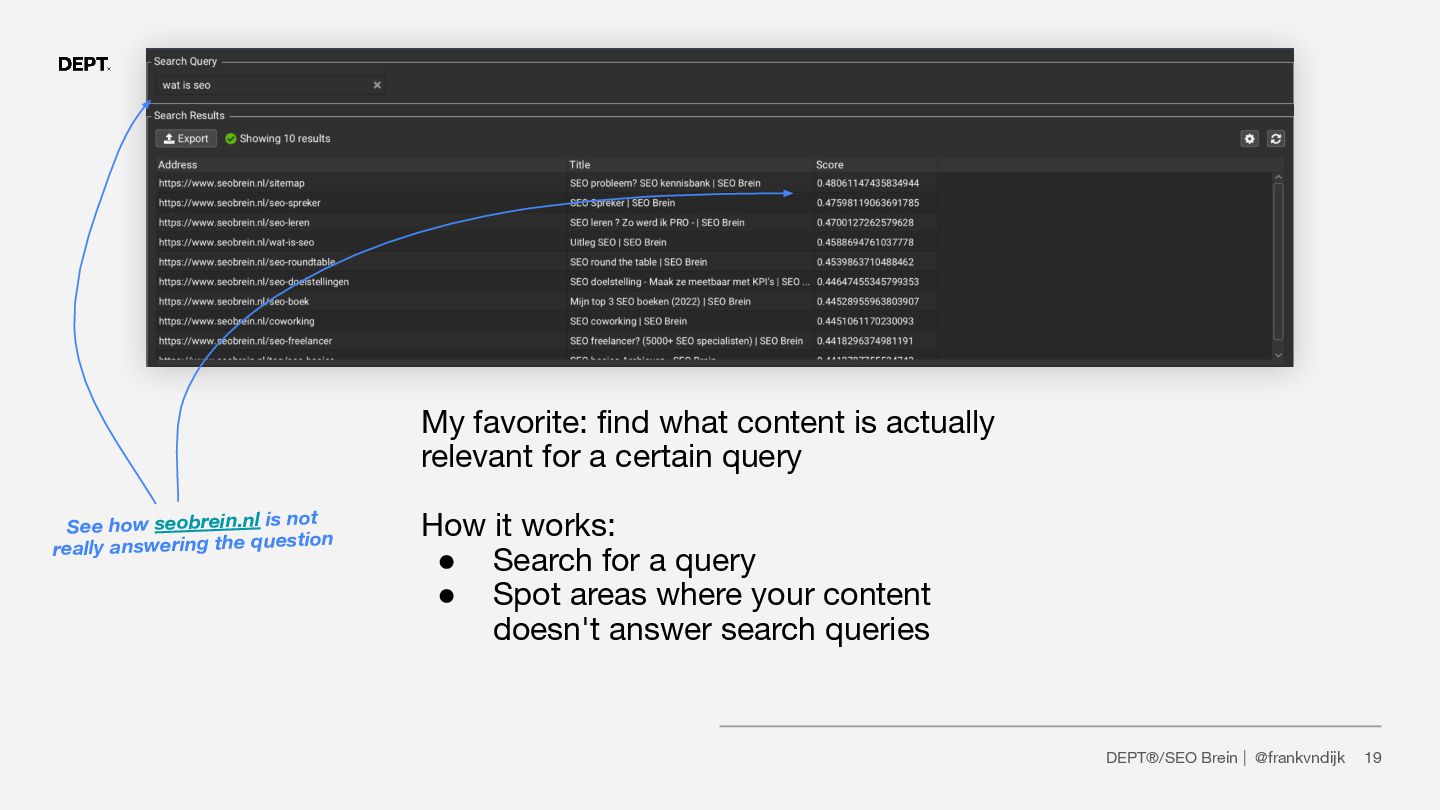Sort by the Score column header

[x=829, y=165]
